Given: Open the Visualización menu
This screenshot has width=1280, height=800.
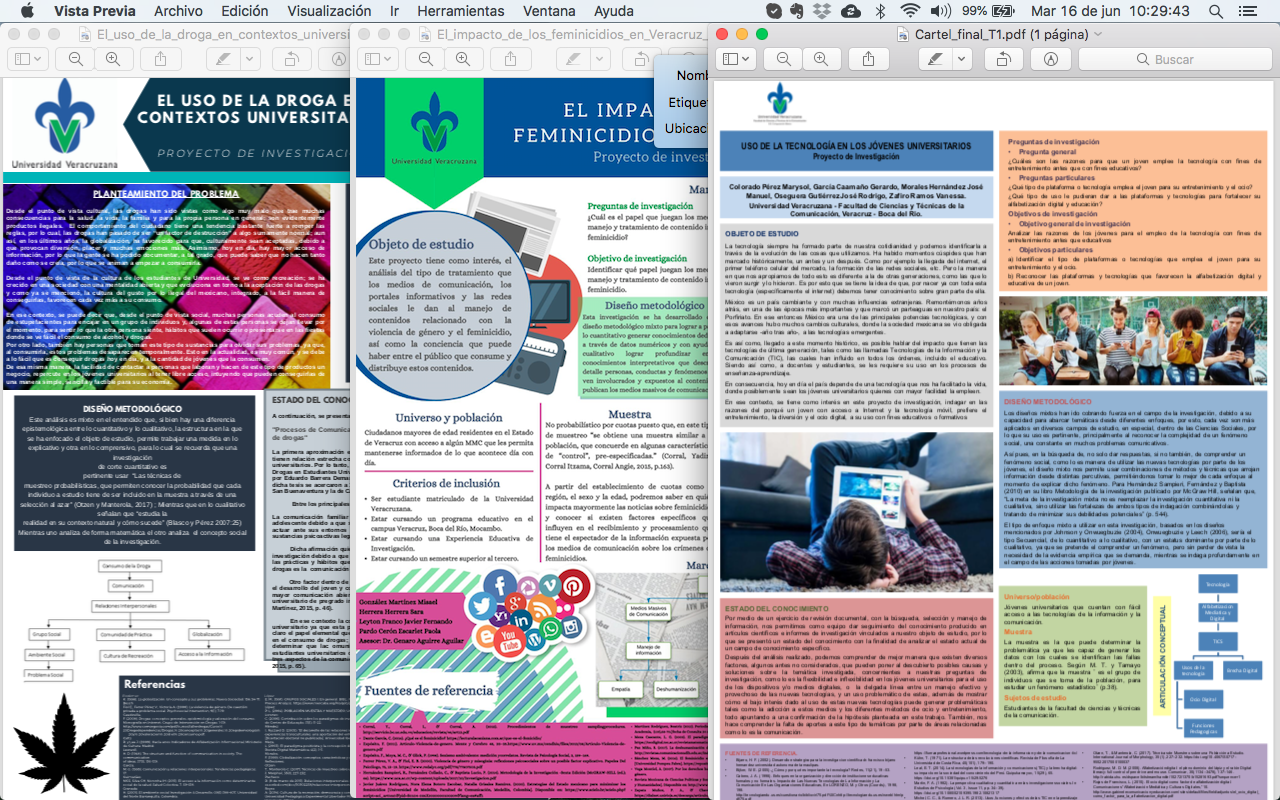Looking at the screenshot, I should [x=329, y=11].
